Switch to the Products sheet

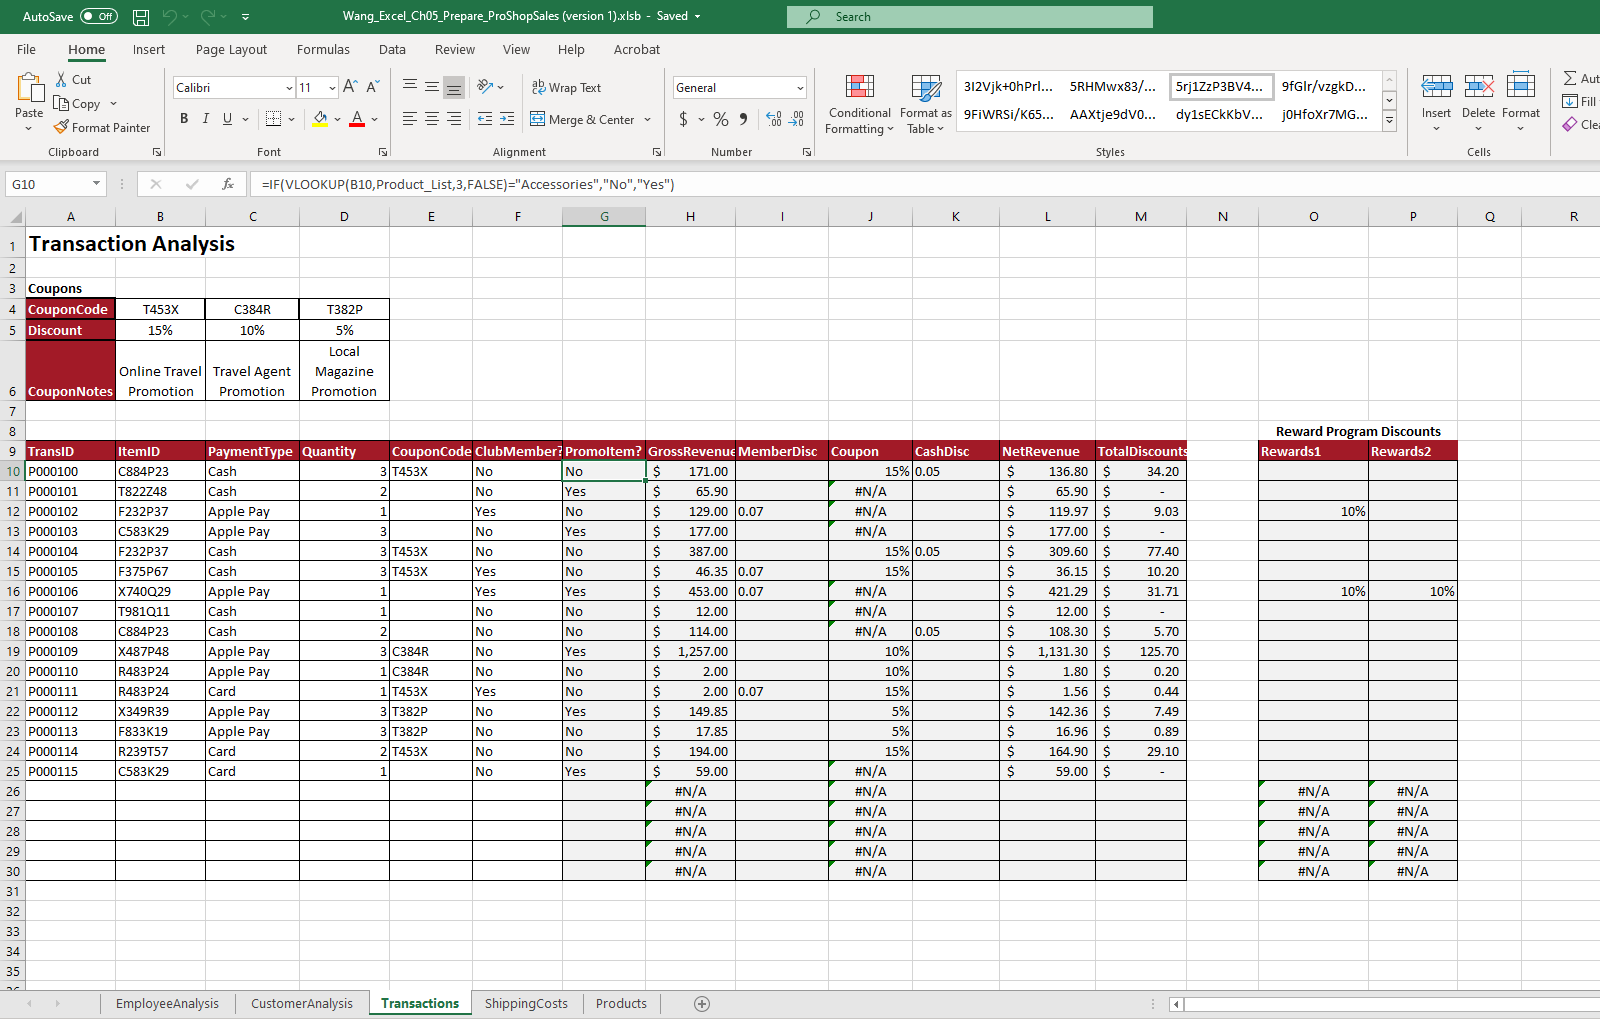621,1003
